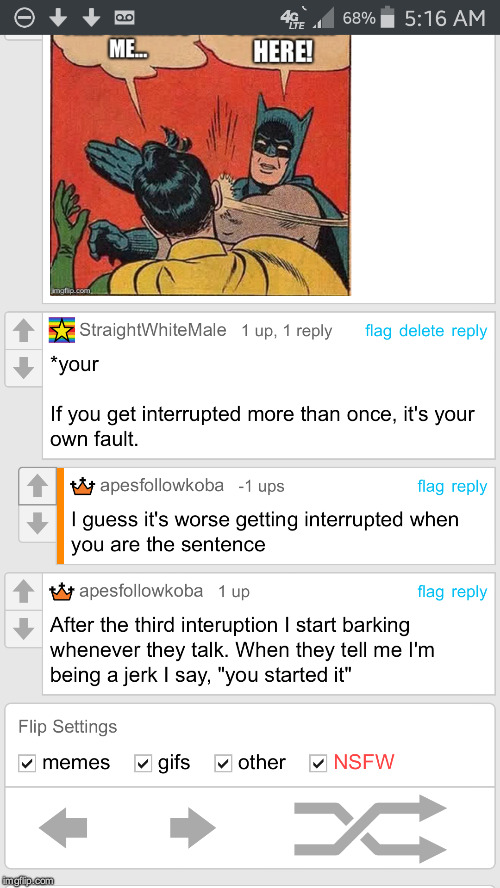The height and width of the screenshot is (888, 500).
Task: Go to next flip with right arrow
Action: click(193, 828)
